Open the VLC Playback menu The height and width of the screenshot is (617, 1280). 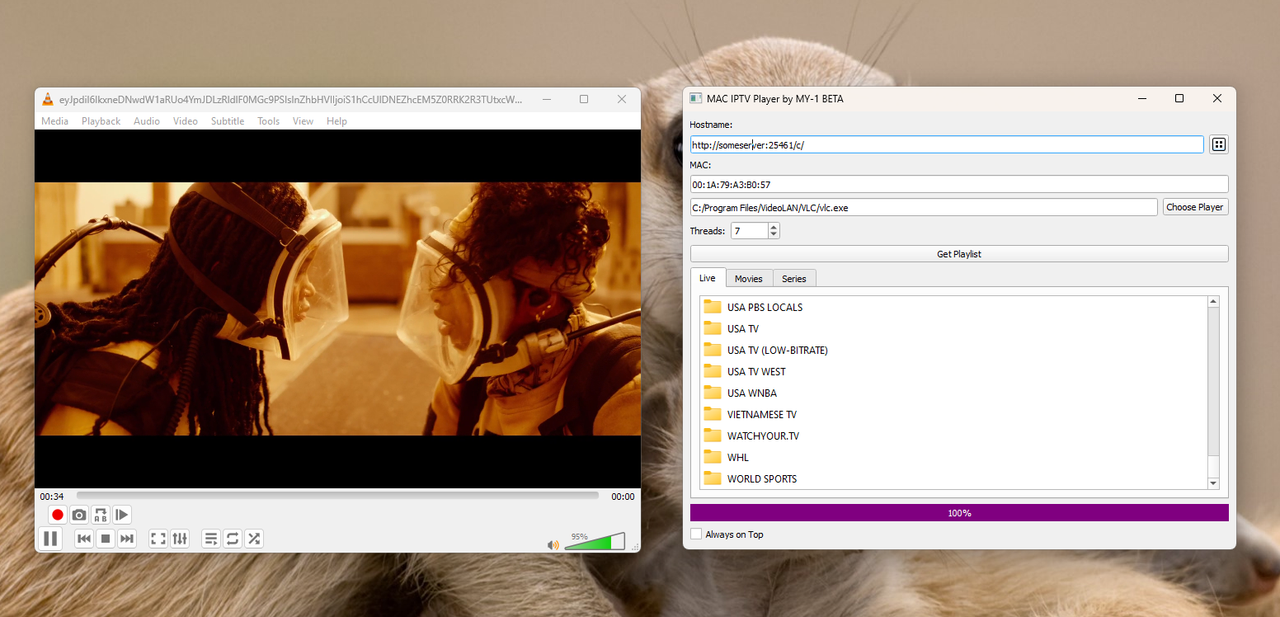(x=101, y=121)
